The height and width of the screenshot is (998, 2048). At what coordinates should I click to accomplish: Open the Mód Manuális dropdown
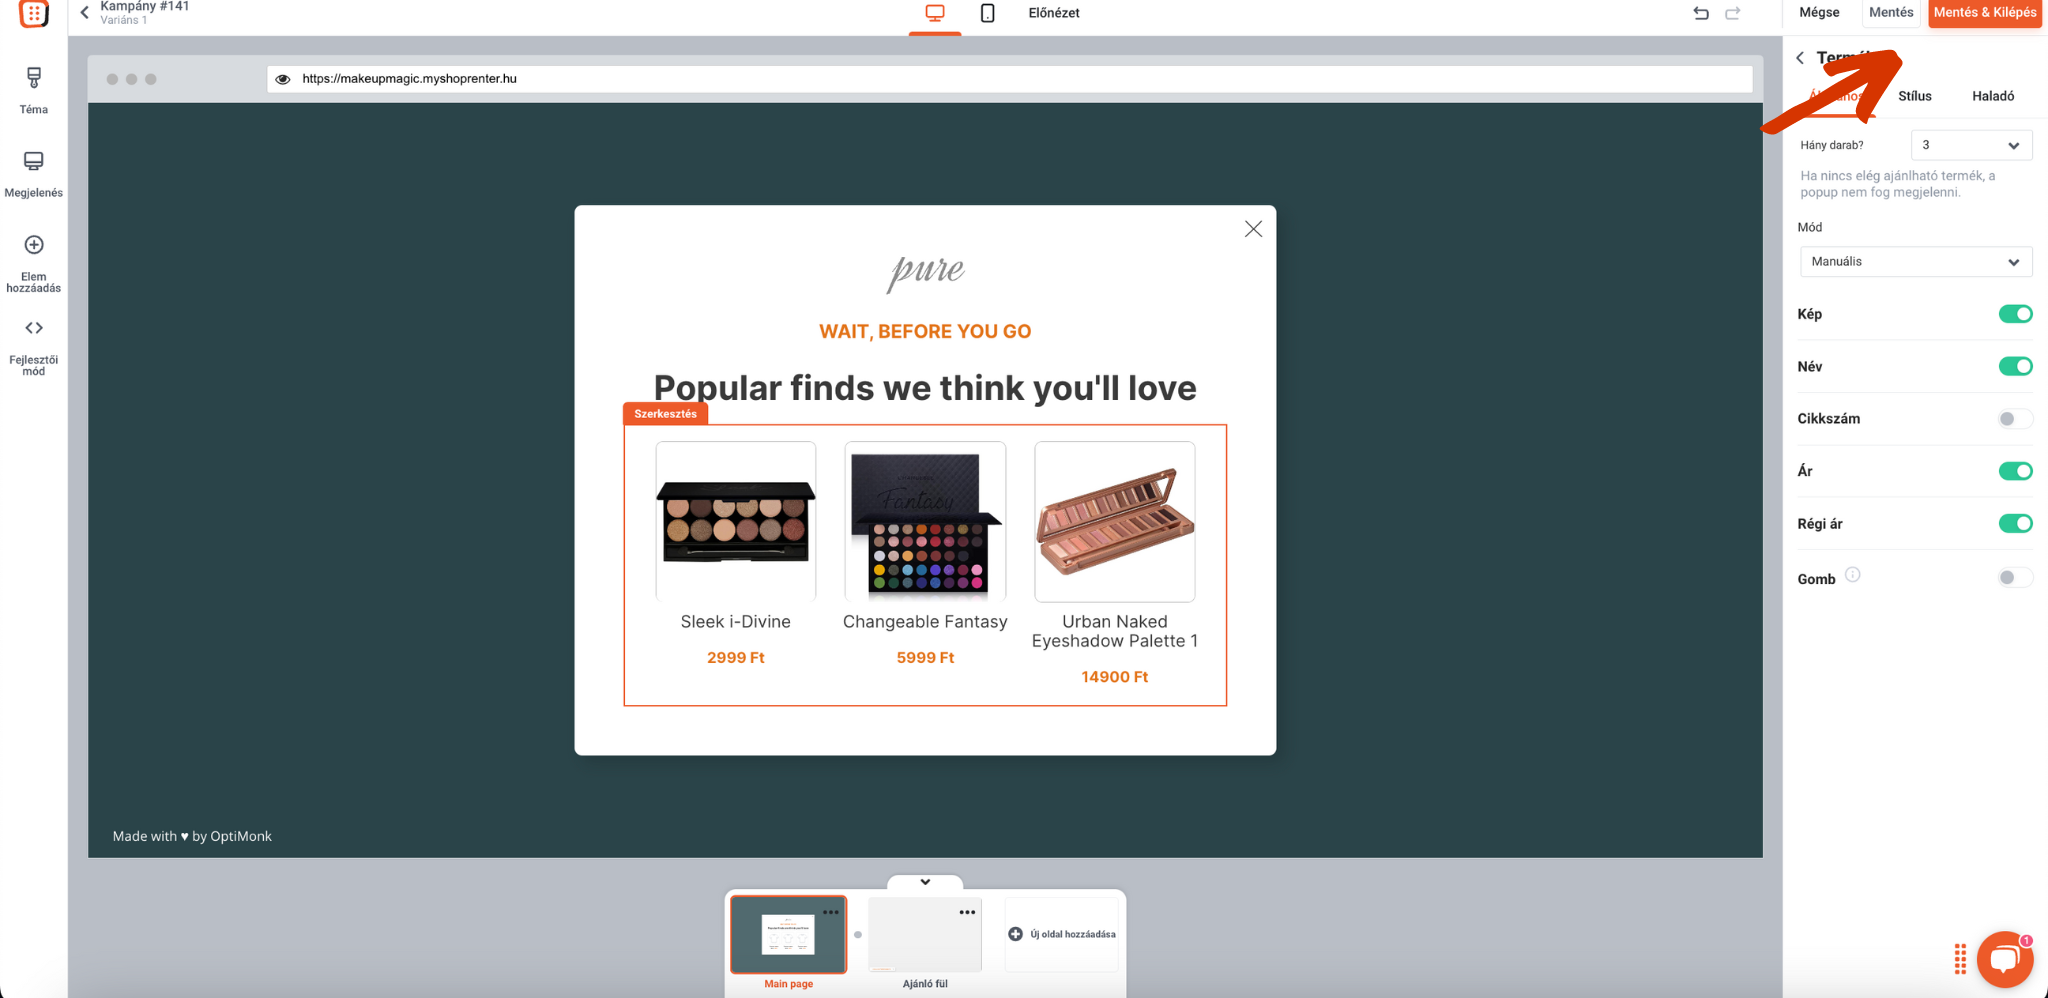pyautogui.click(x=1915, y=262)
